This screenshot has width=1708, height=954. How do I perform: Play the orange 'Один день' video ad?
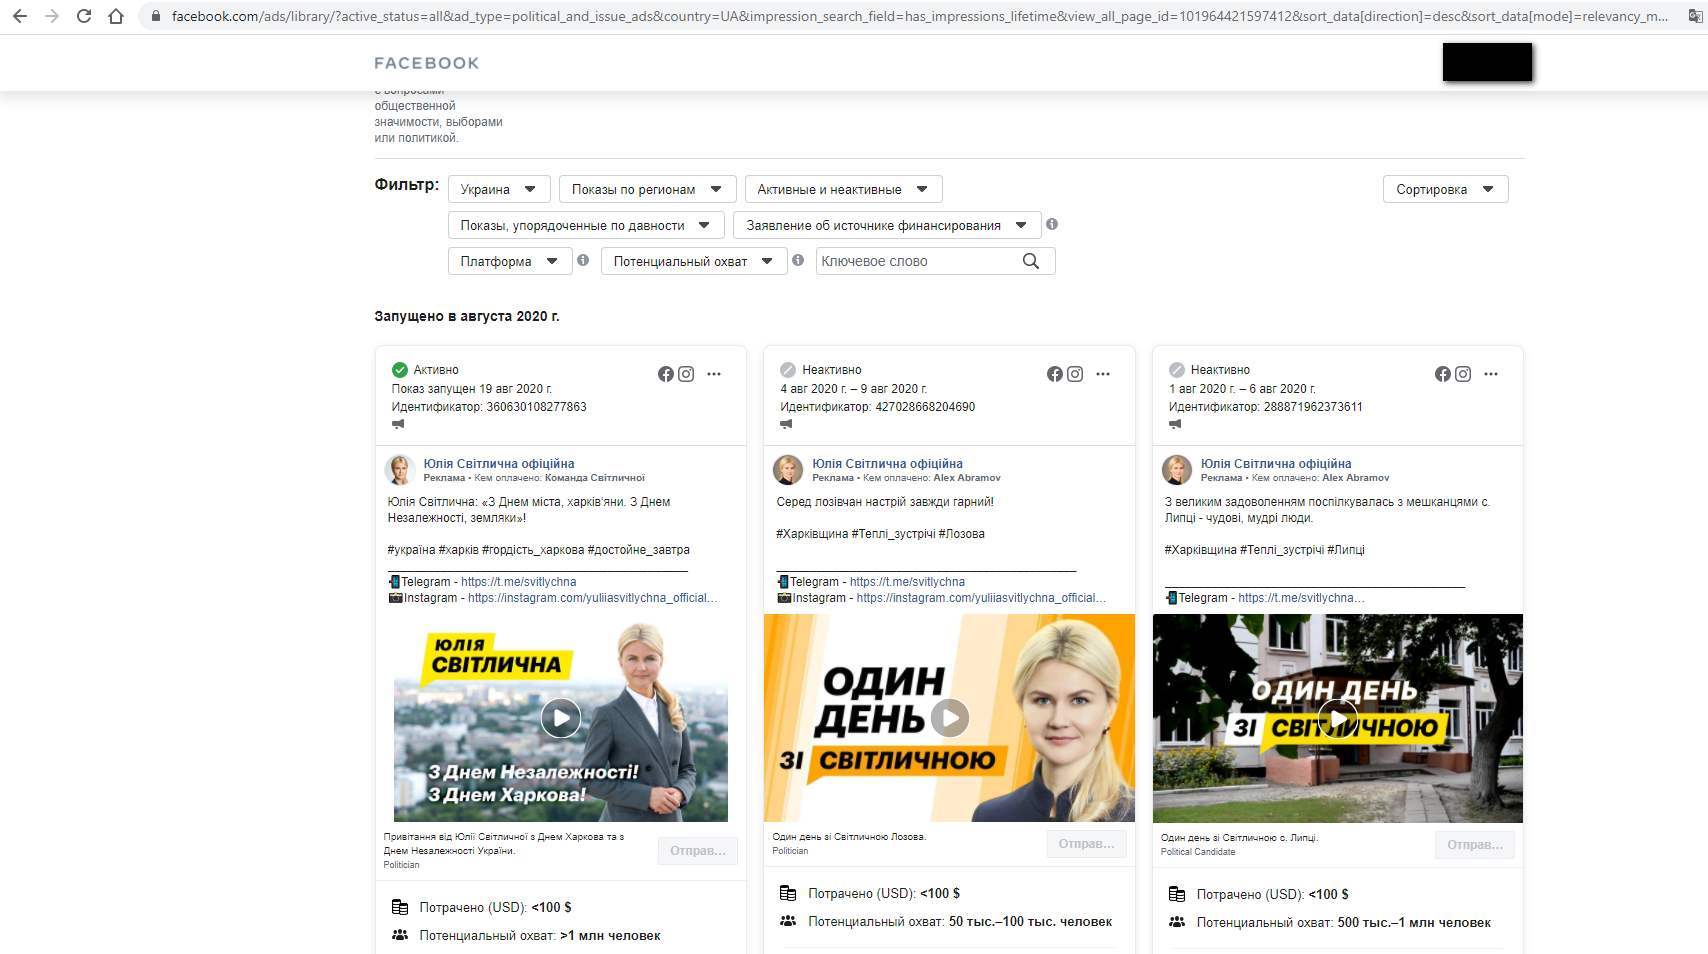tap(949, 717)
